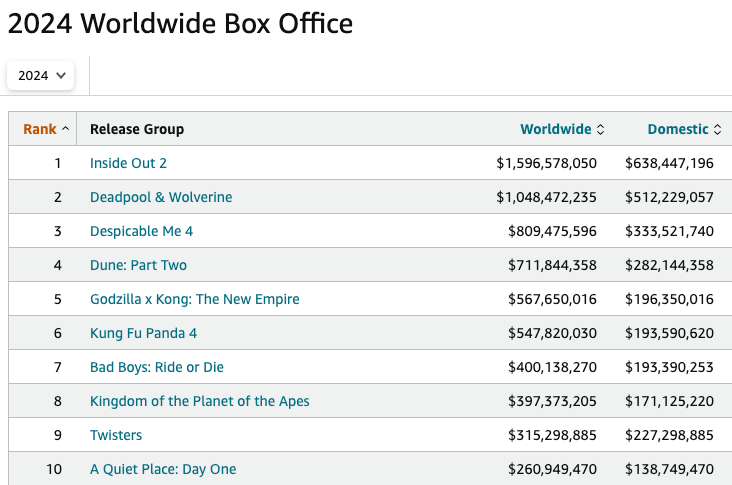The image size is (732, 485).
Task: View the Kung Fu Panda 4 entry
Action: coord(144,333)
